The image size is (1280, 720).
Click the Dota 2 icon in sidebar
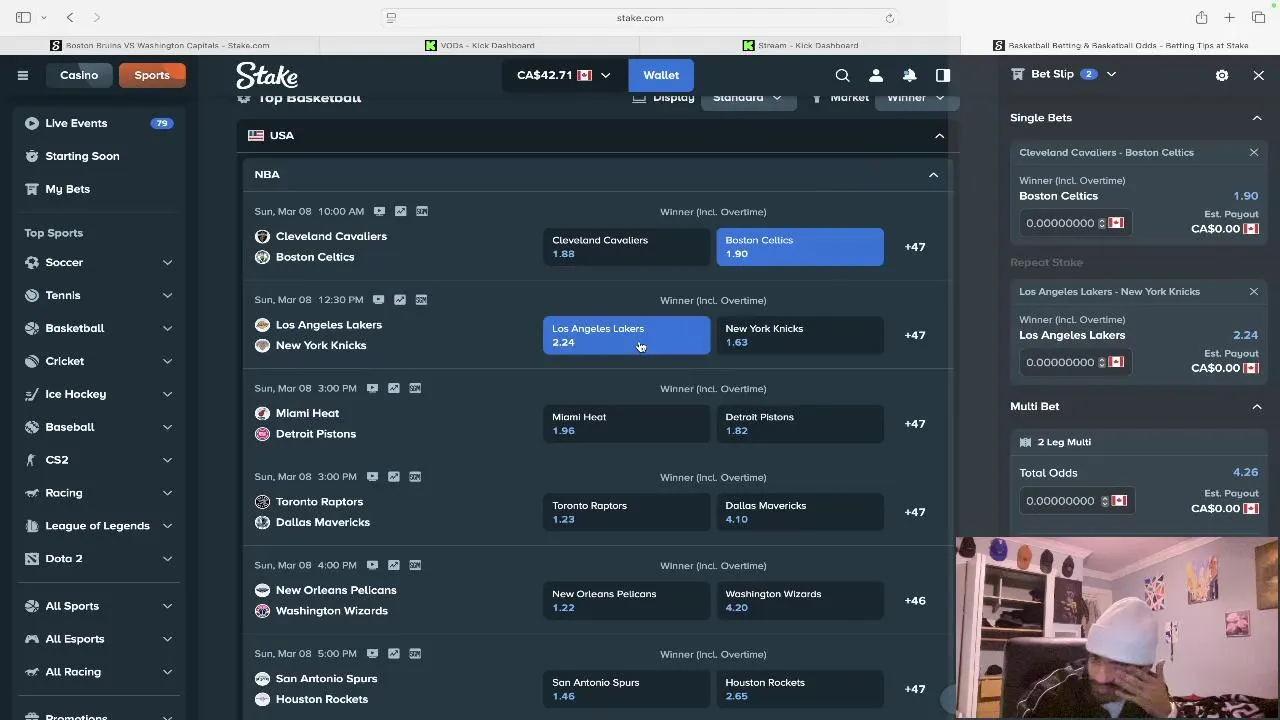pos(32,558)
